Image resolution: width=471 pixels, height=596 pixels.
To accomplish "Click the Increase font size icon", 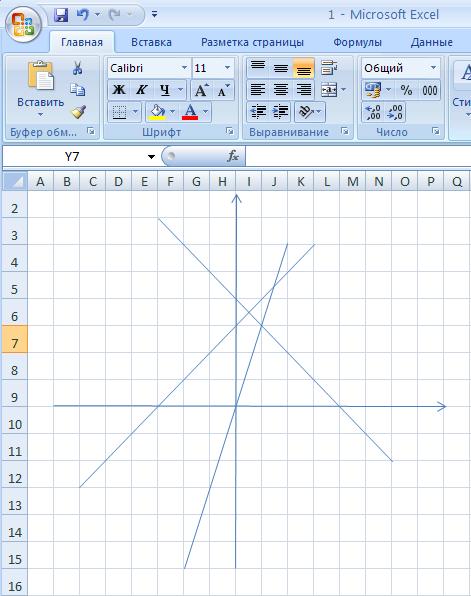I will point(201,90).
